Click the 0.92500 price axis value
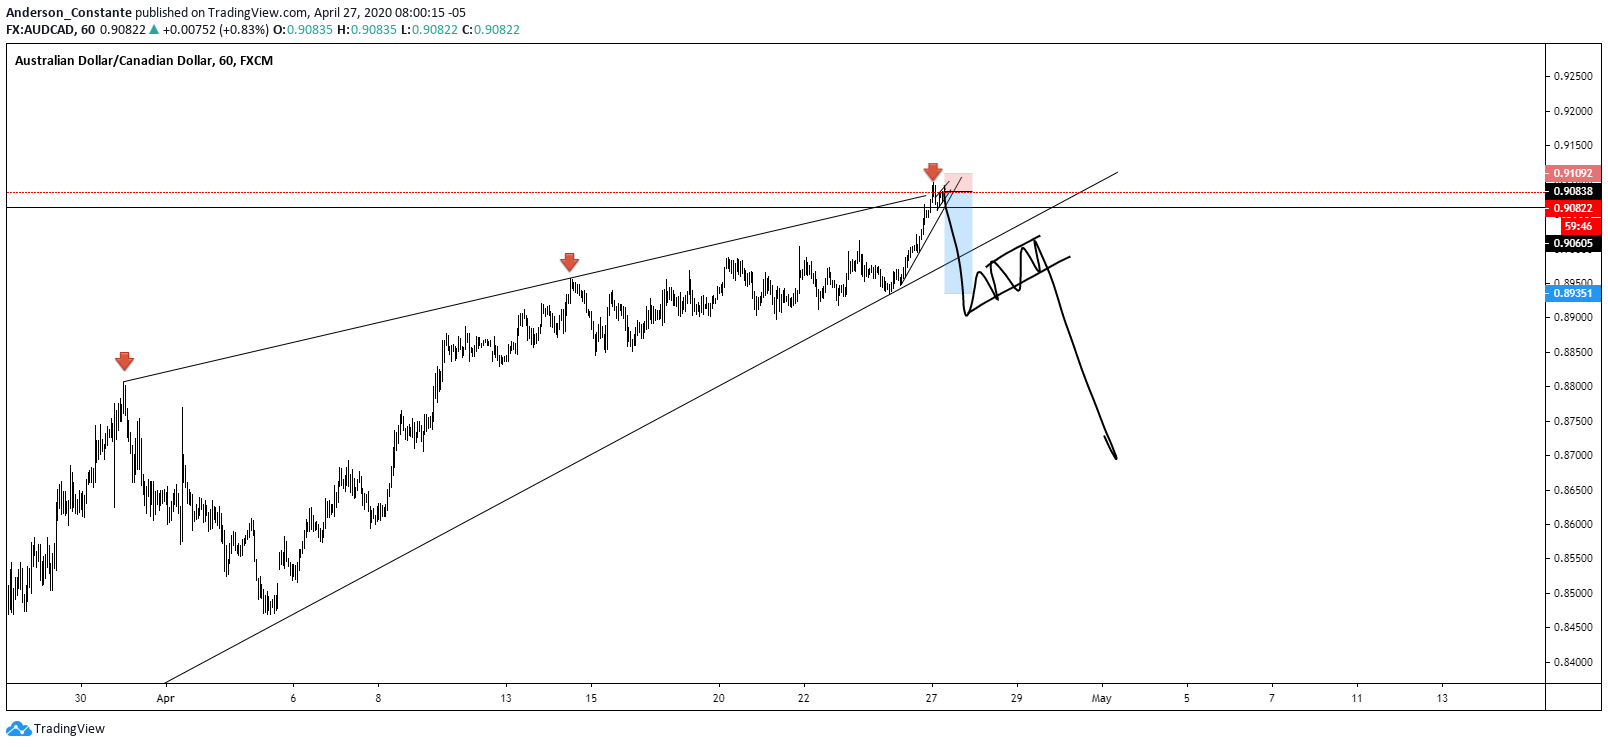The image size is (1608, 747). [1573, 76]
